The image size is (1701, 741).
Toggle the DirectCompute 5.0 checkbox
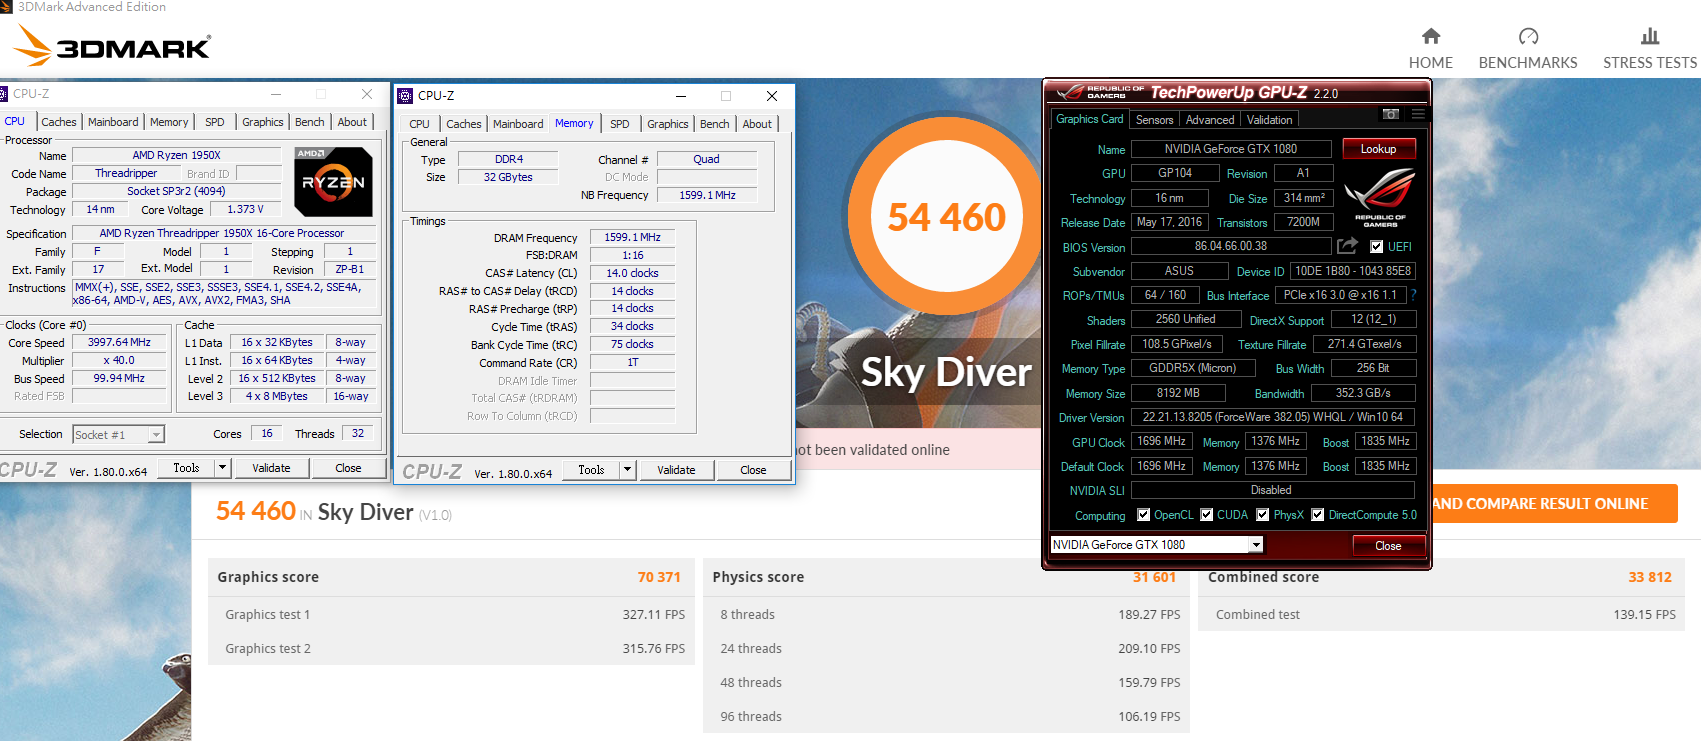[x=1318, y=515]
